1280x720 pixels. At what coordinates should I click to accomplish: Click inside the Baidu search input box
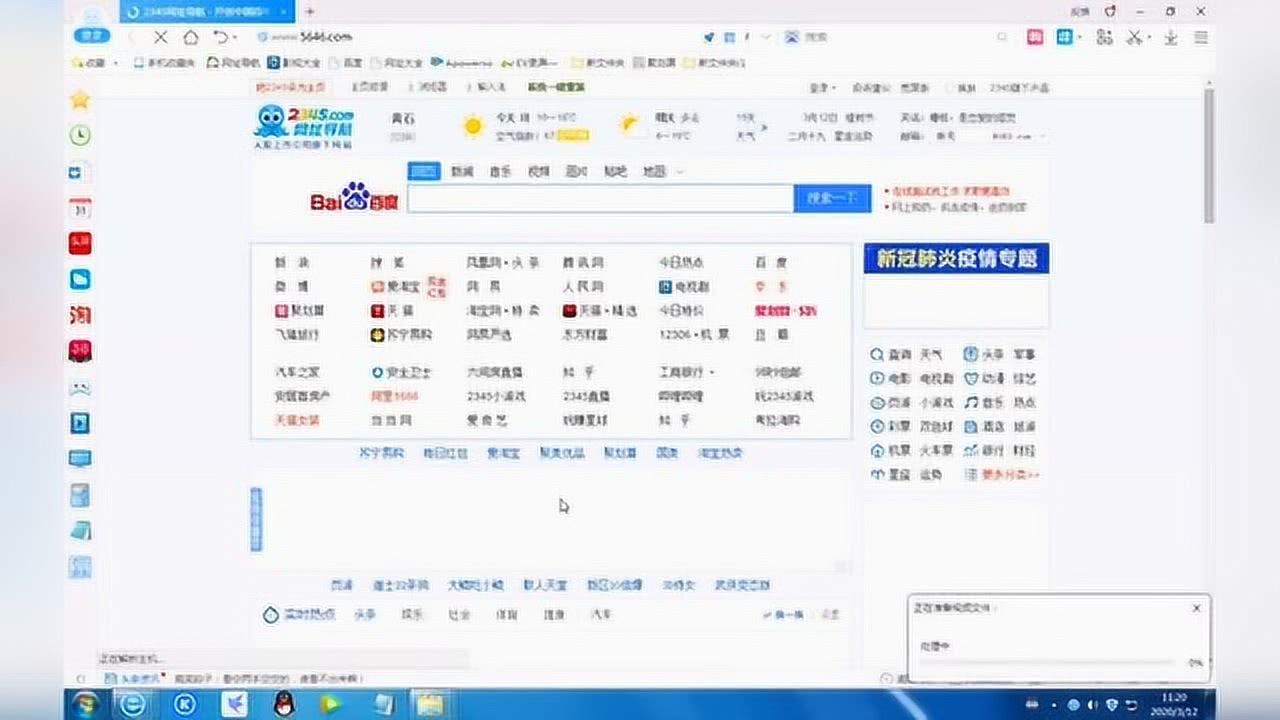pos(600,198)
